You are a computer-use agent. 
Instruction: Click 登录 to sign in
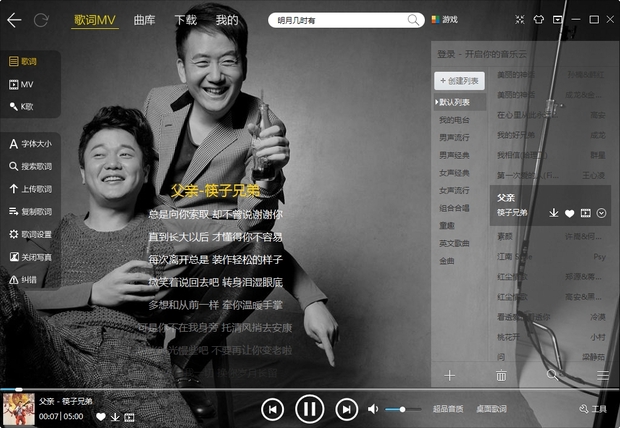[x=446, y=52]
